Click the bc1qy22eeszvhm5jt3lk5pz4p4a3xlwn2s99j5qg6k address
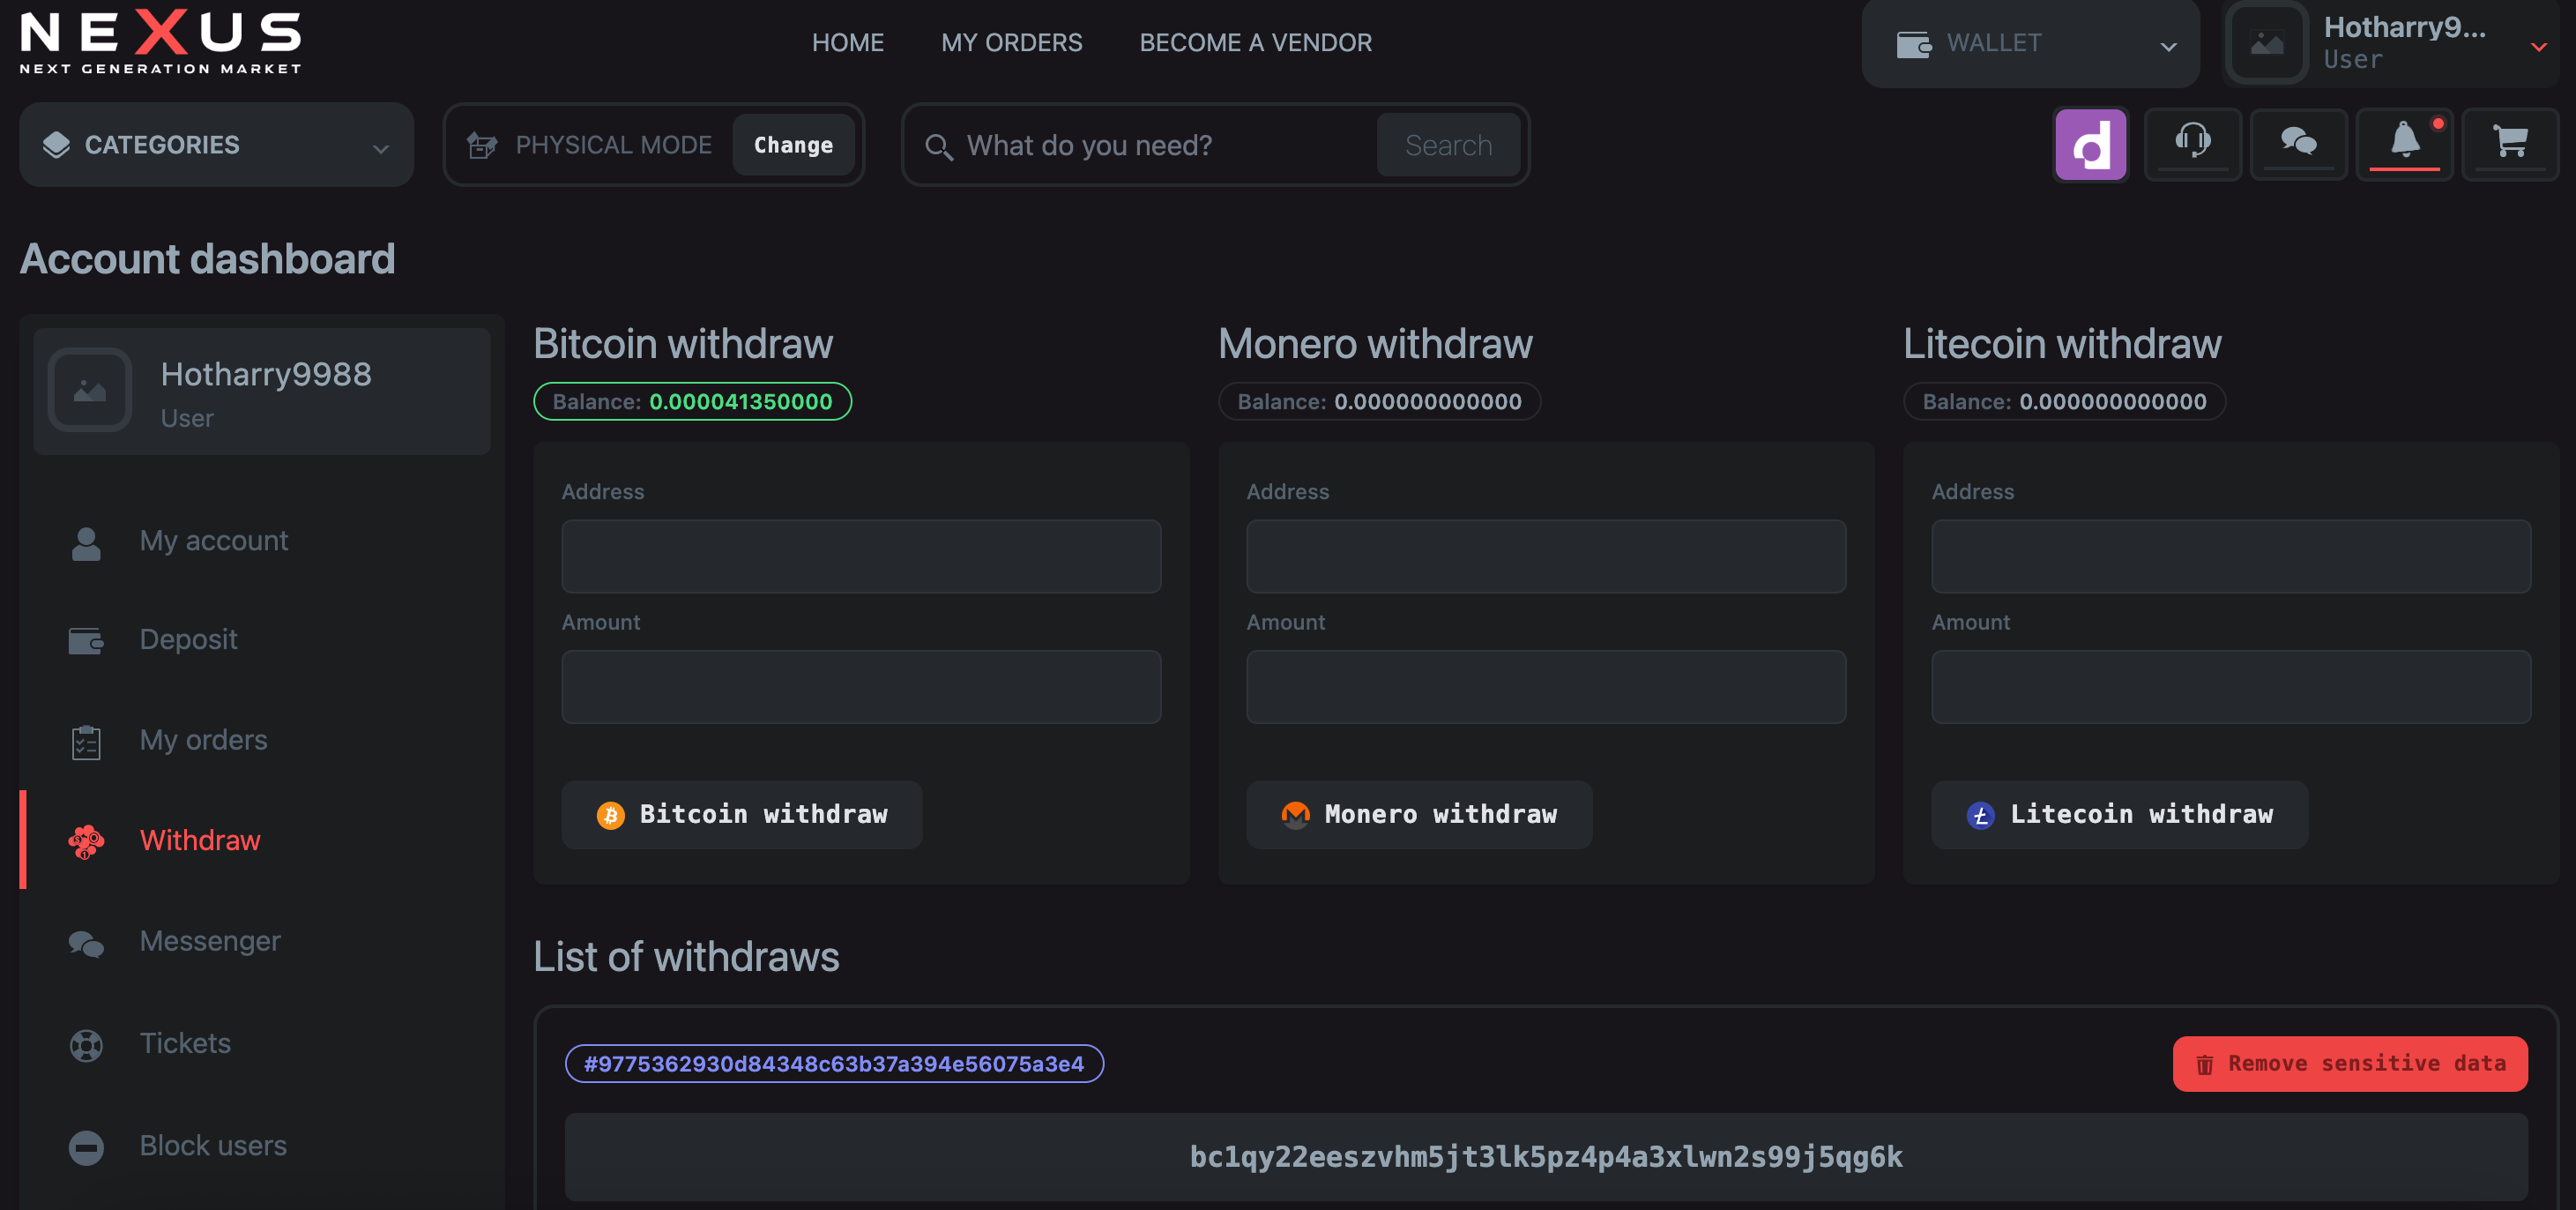Viewport: 2576px width, 1210px height. (1546, 1157)
